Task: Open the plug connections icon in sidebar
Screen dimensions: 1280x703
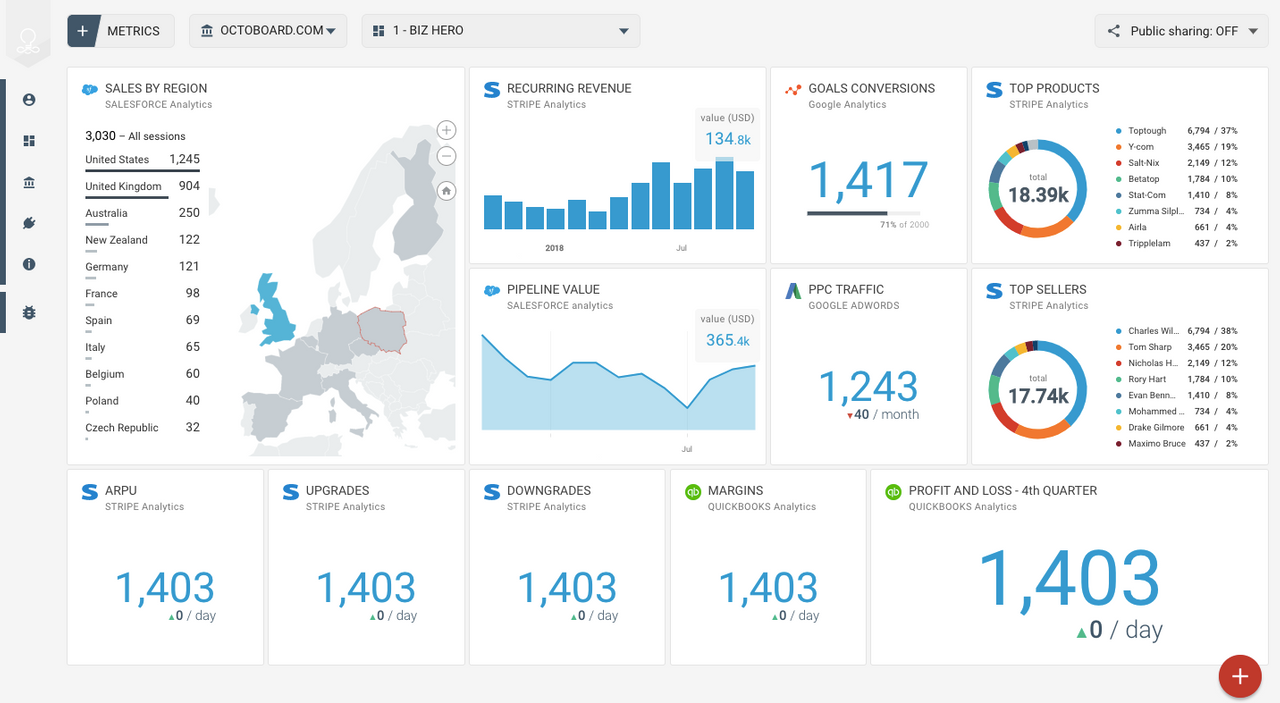Action: (x=28, y=223)
